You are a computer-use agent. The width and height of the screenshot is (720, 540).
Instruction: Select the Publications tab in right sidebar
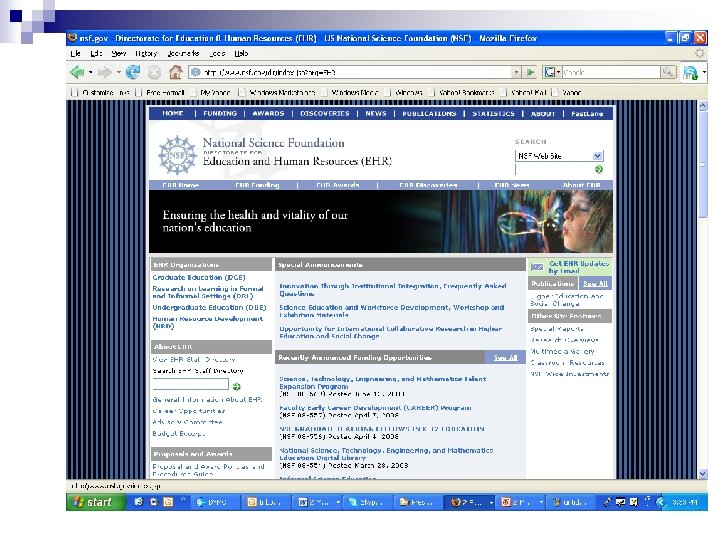553,284
